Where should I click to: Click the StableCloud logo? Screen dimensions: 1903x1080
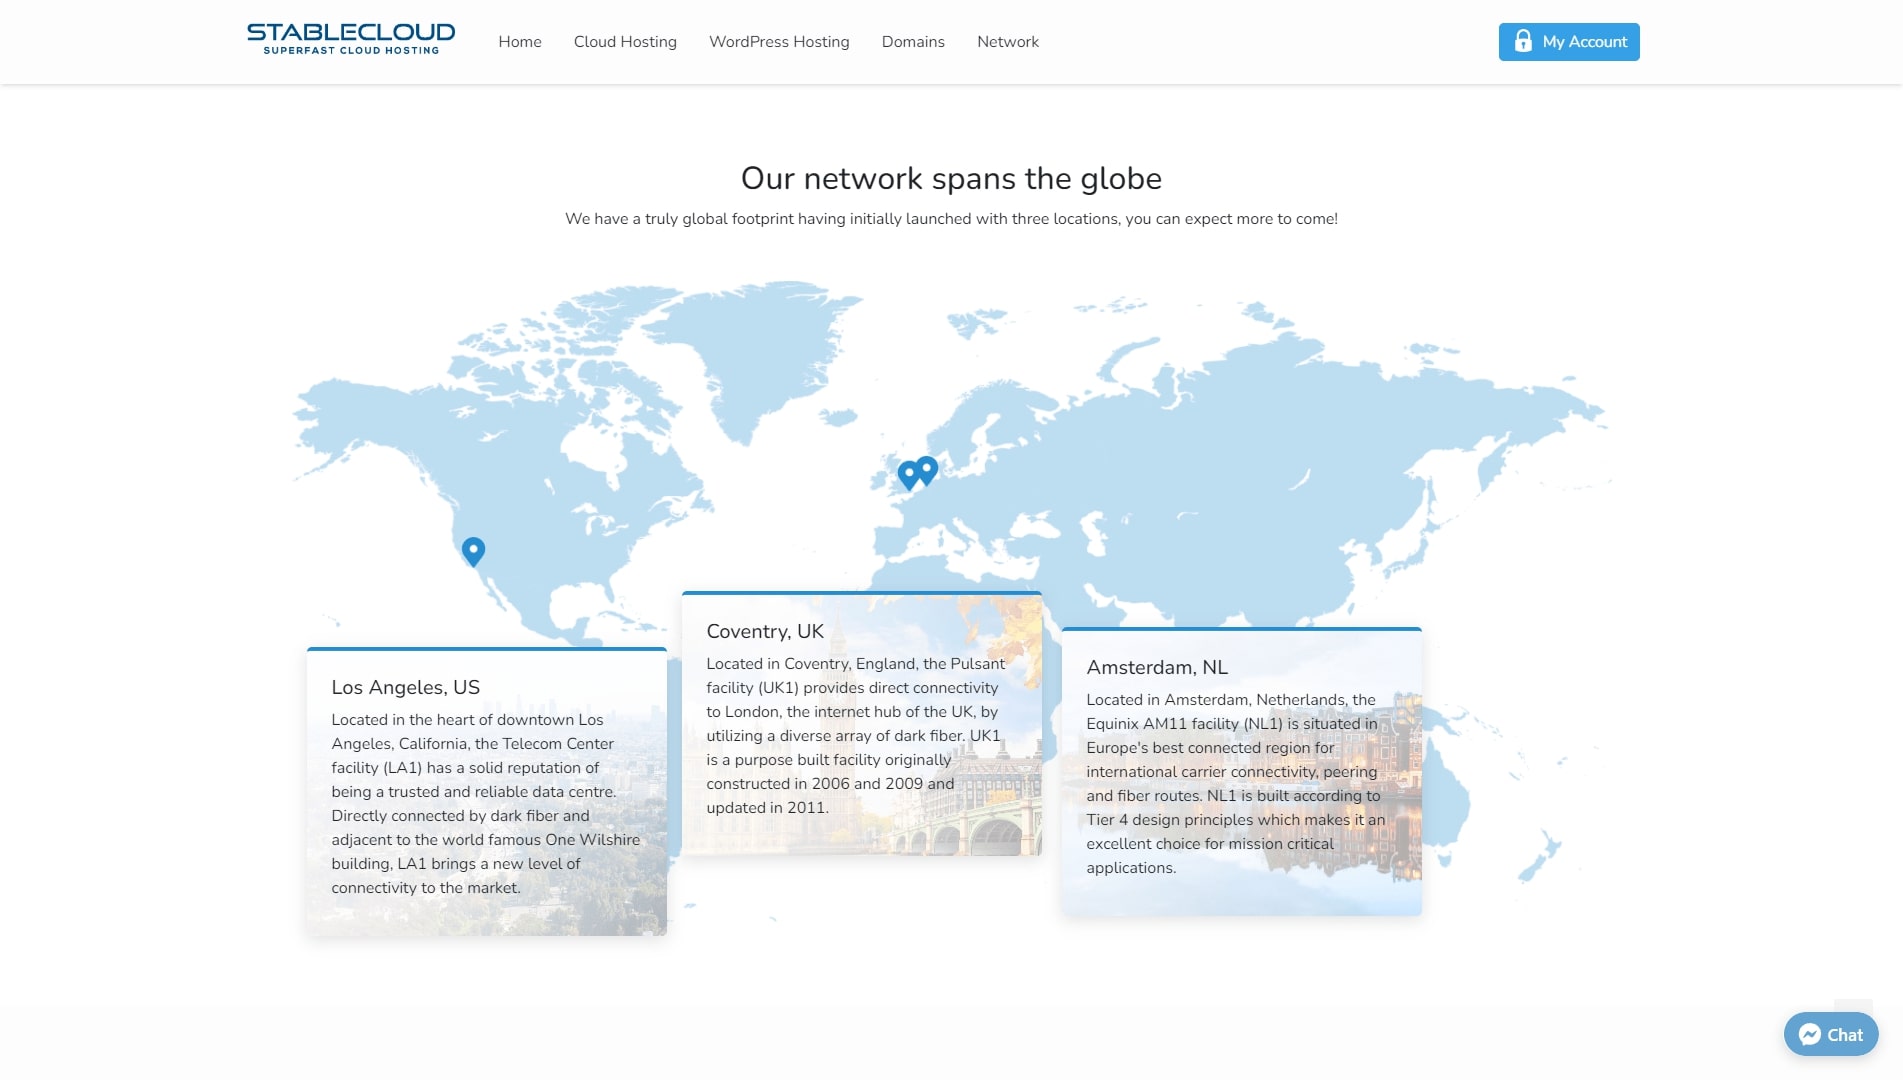[351, 40]
